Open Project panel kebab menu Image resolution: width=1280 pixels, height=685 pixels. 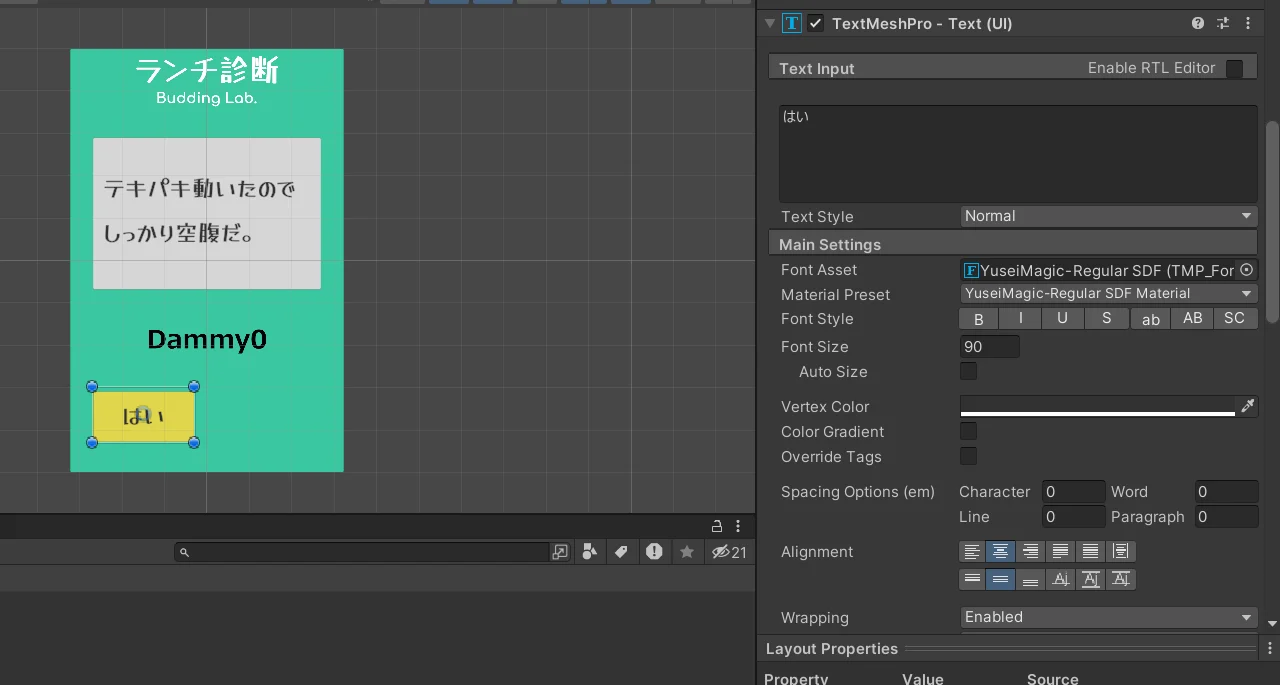point(738,526)
